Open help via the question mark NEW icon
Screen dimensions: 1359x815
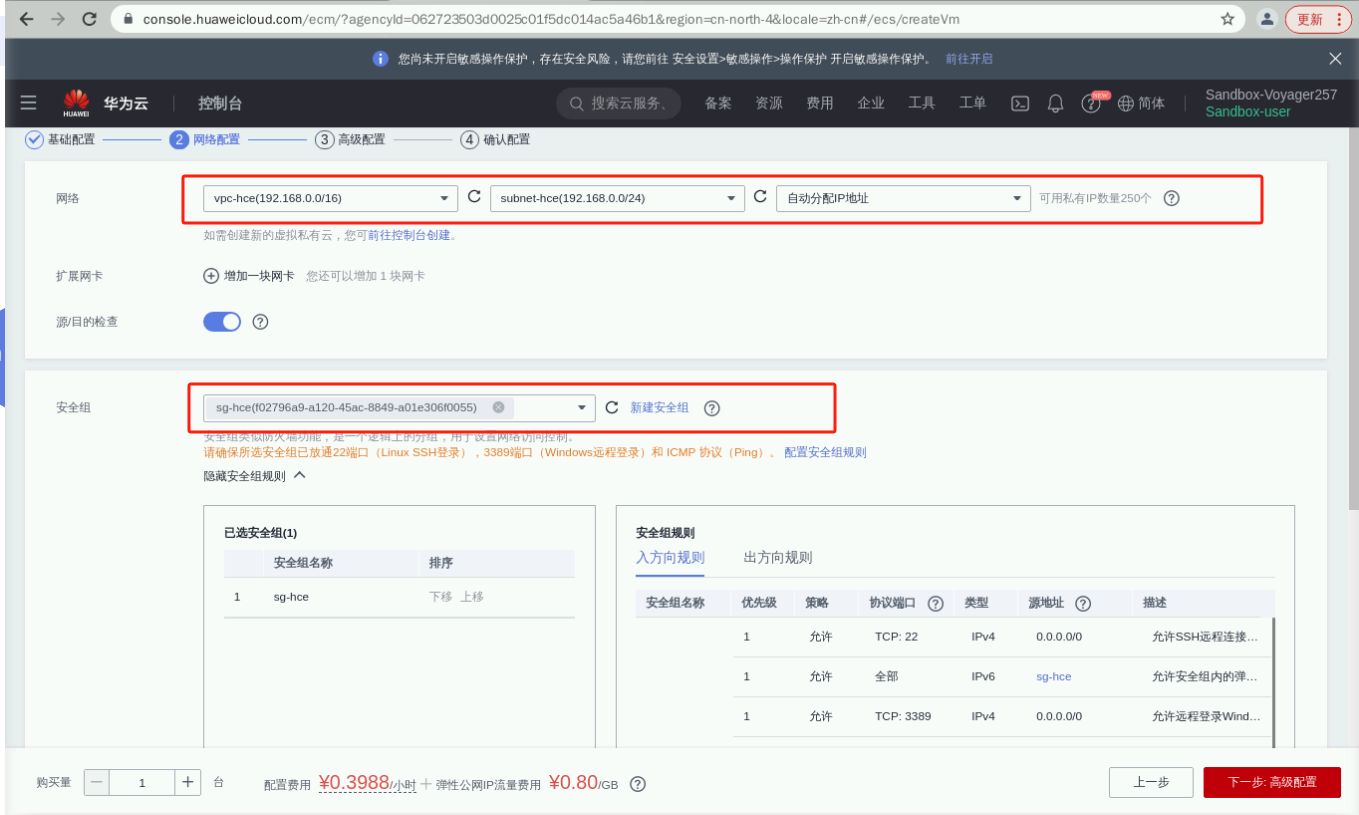(1090, 102)
